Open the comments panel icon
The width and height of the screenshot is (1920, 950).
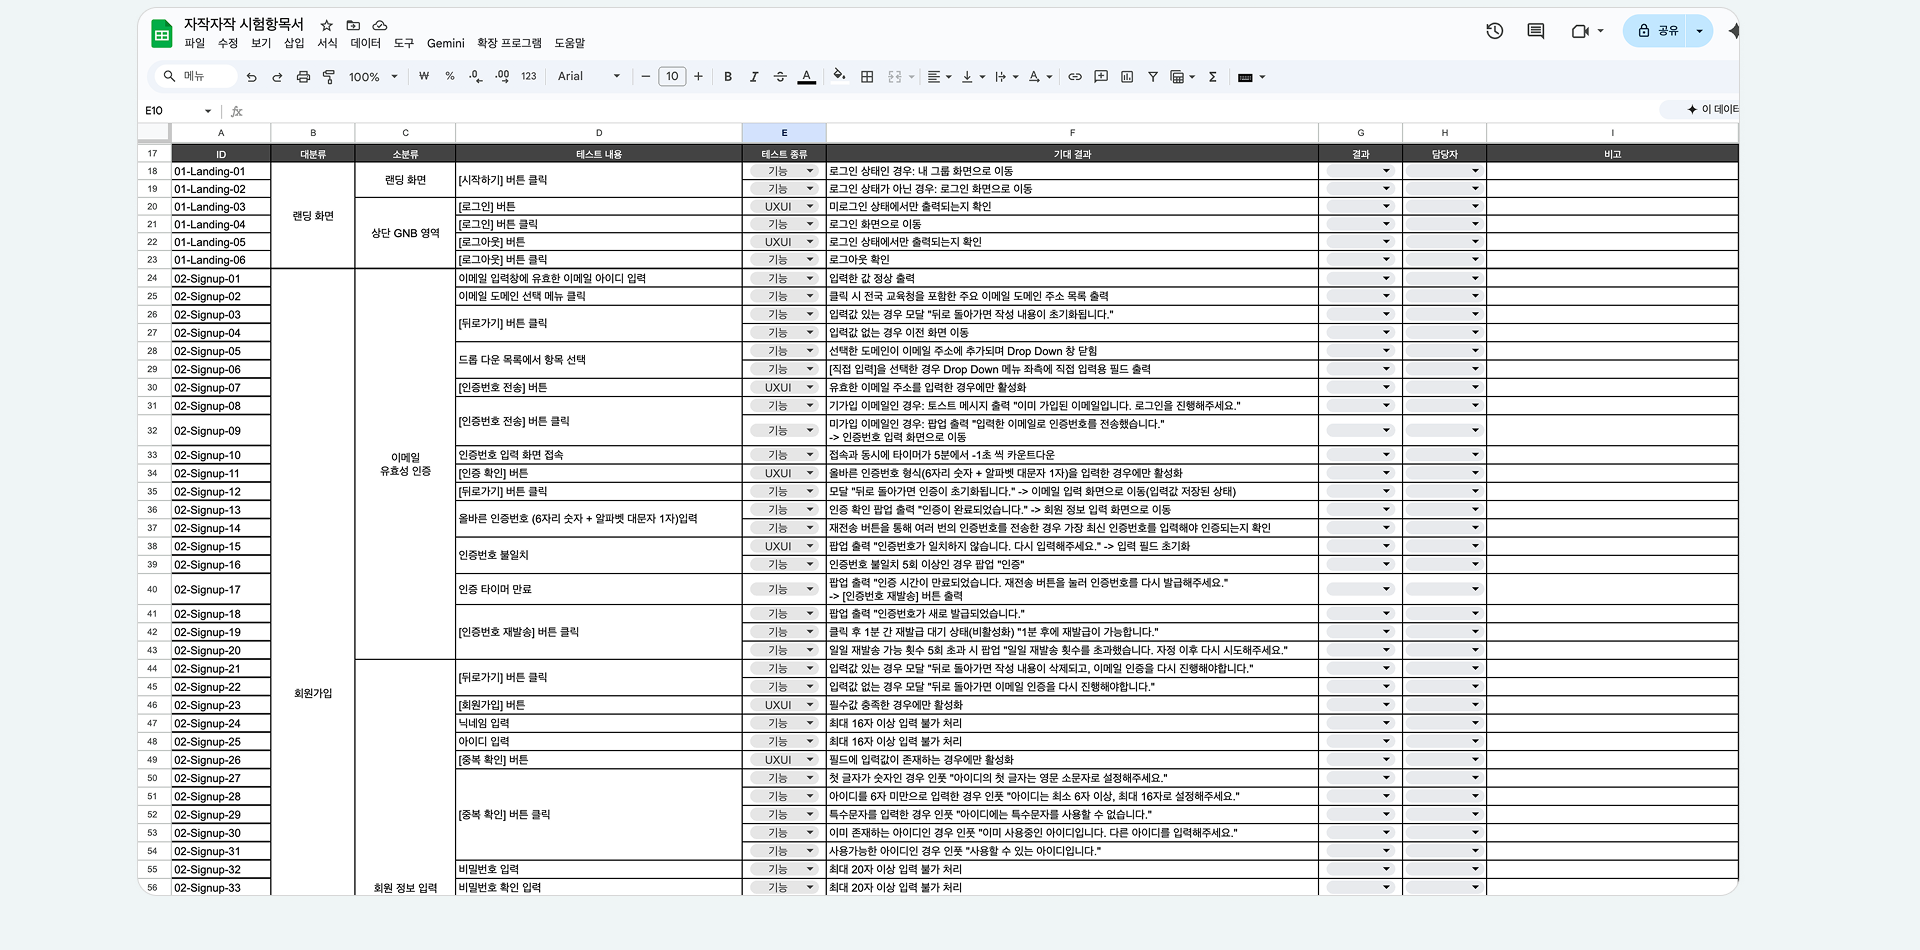coord(1536,31)
